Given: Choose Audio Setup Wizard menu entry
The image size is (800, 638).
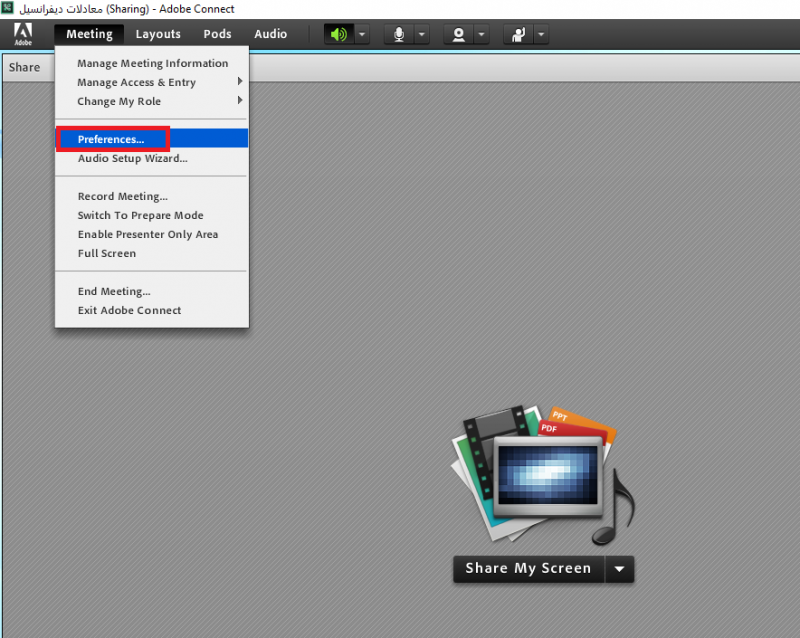Looking at the screenshot, I should point(132,158).
